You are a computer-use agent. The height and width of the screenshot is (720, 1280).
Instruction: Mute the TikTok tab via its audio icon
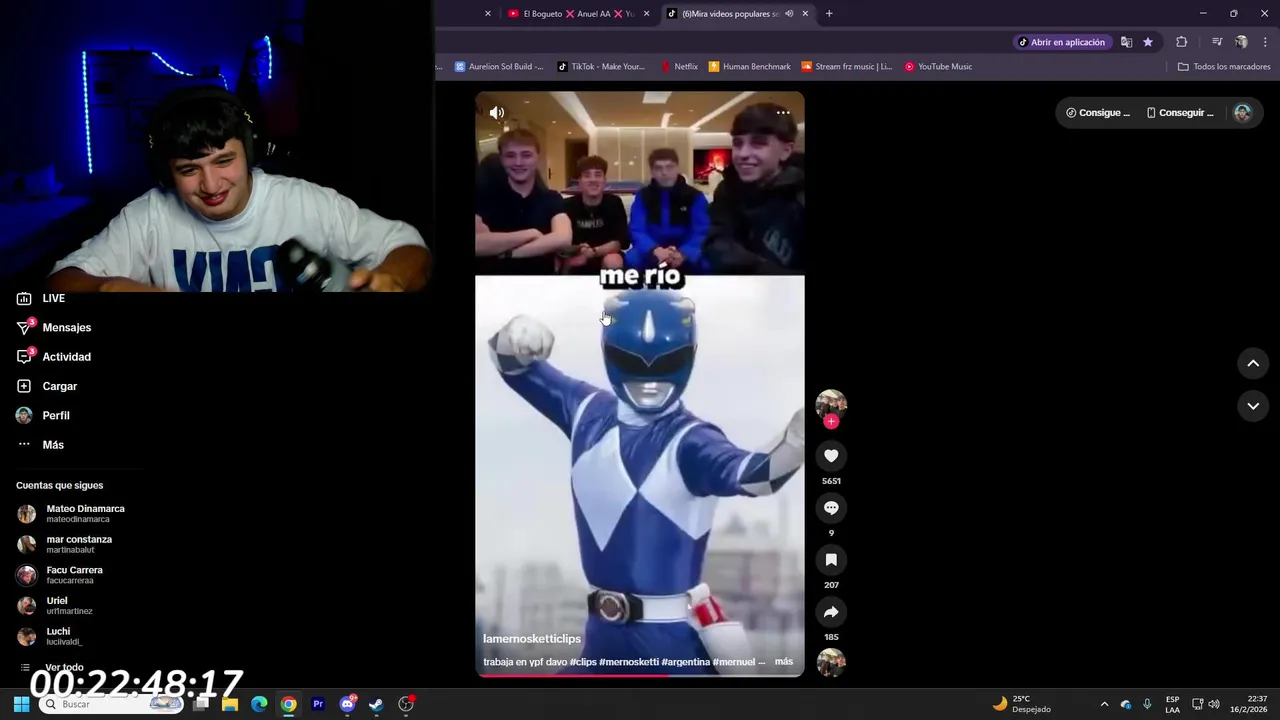coord(789,14)
